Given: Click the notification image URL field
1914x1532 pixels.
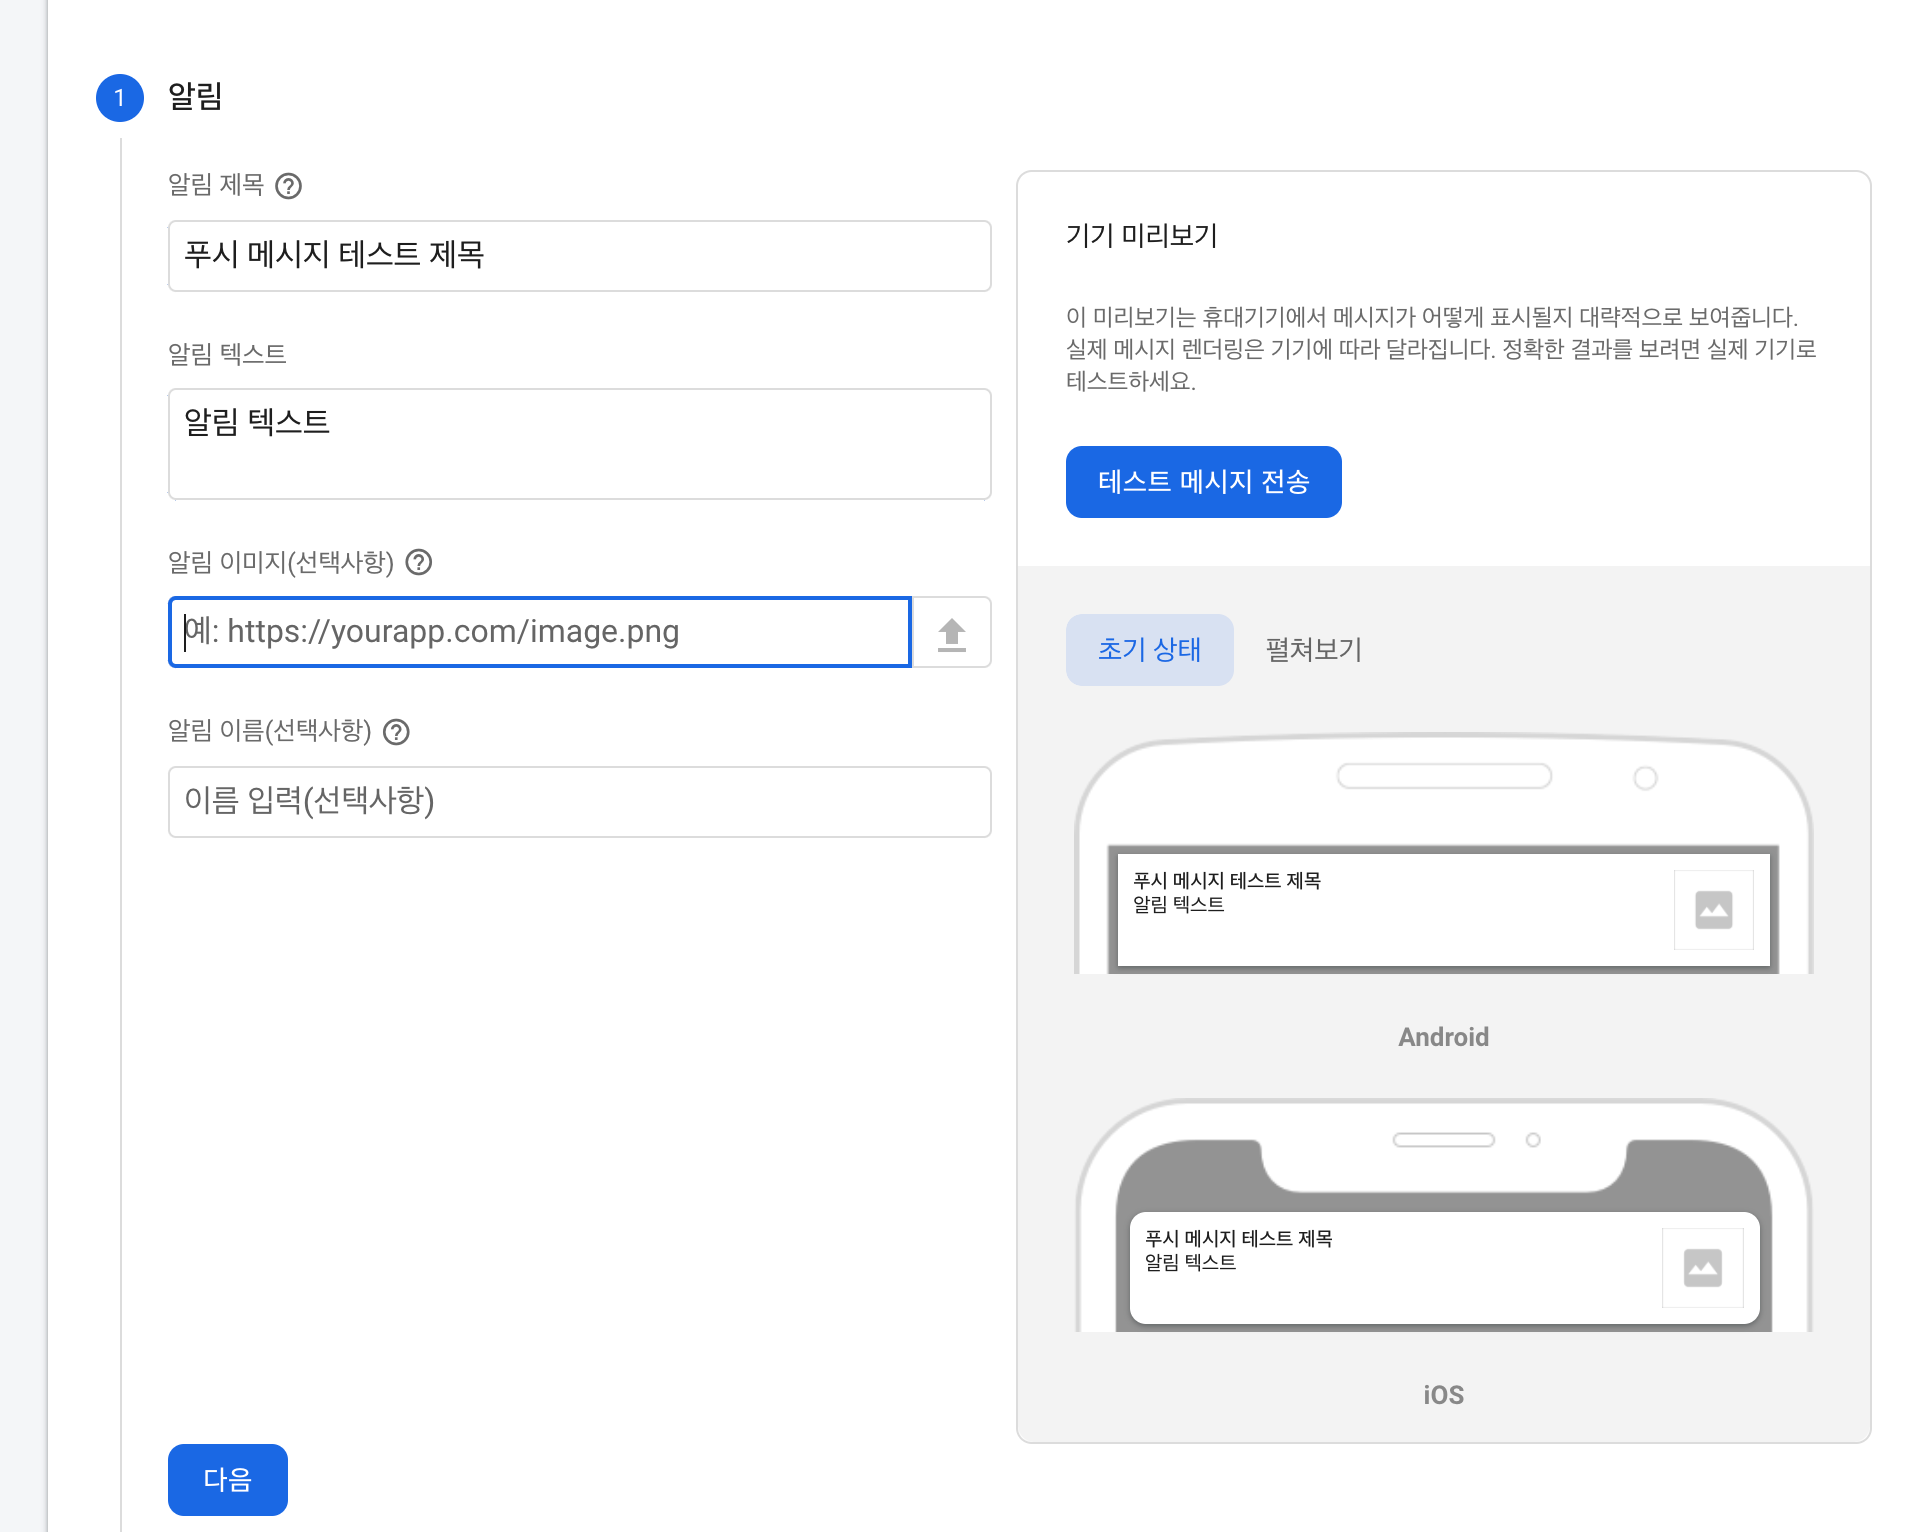Looking at the screenshot, I should click(x=540, y=632).
